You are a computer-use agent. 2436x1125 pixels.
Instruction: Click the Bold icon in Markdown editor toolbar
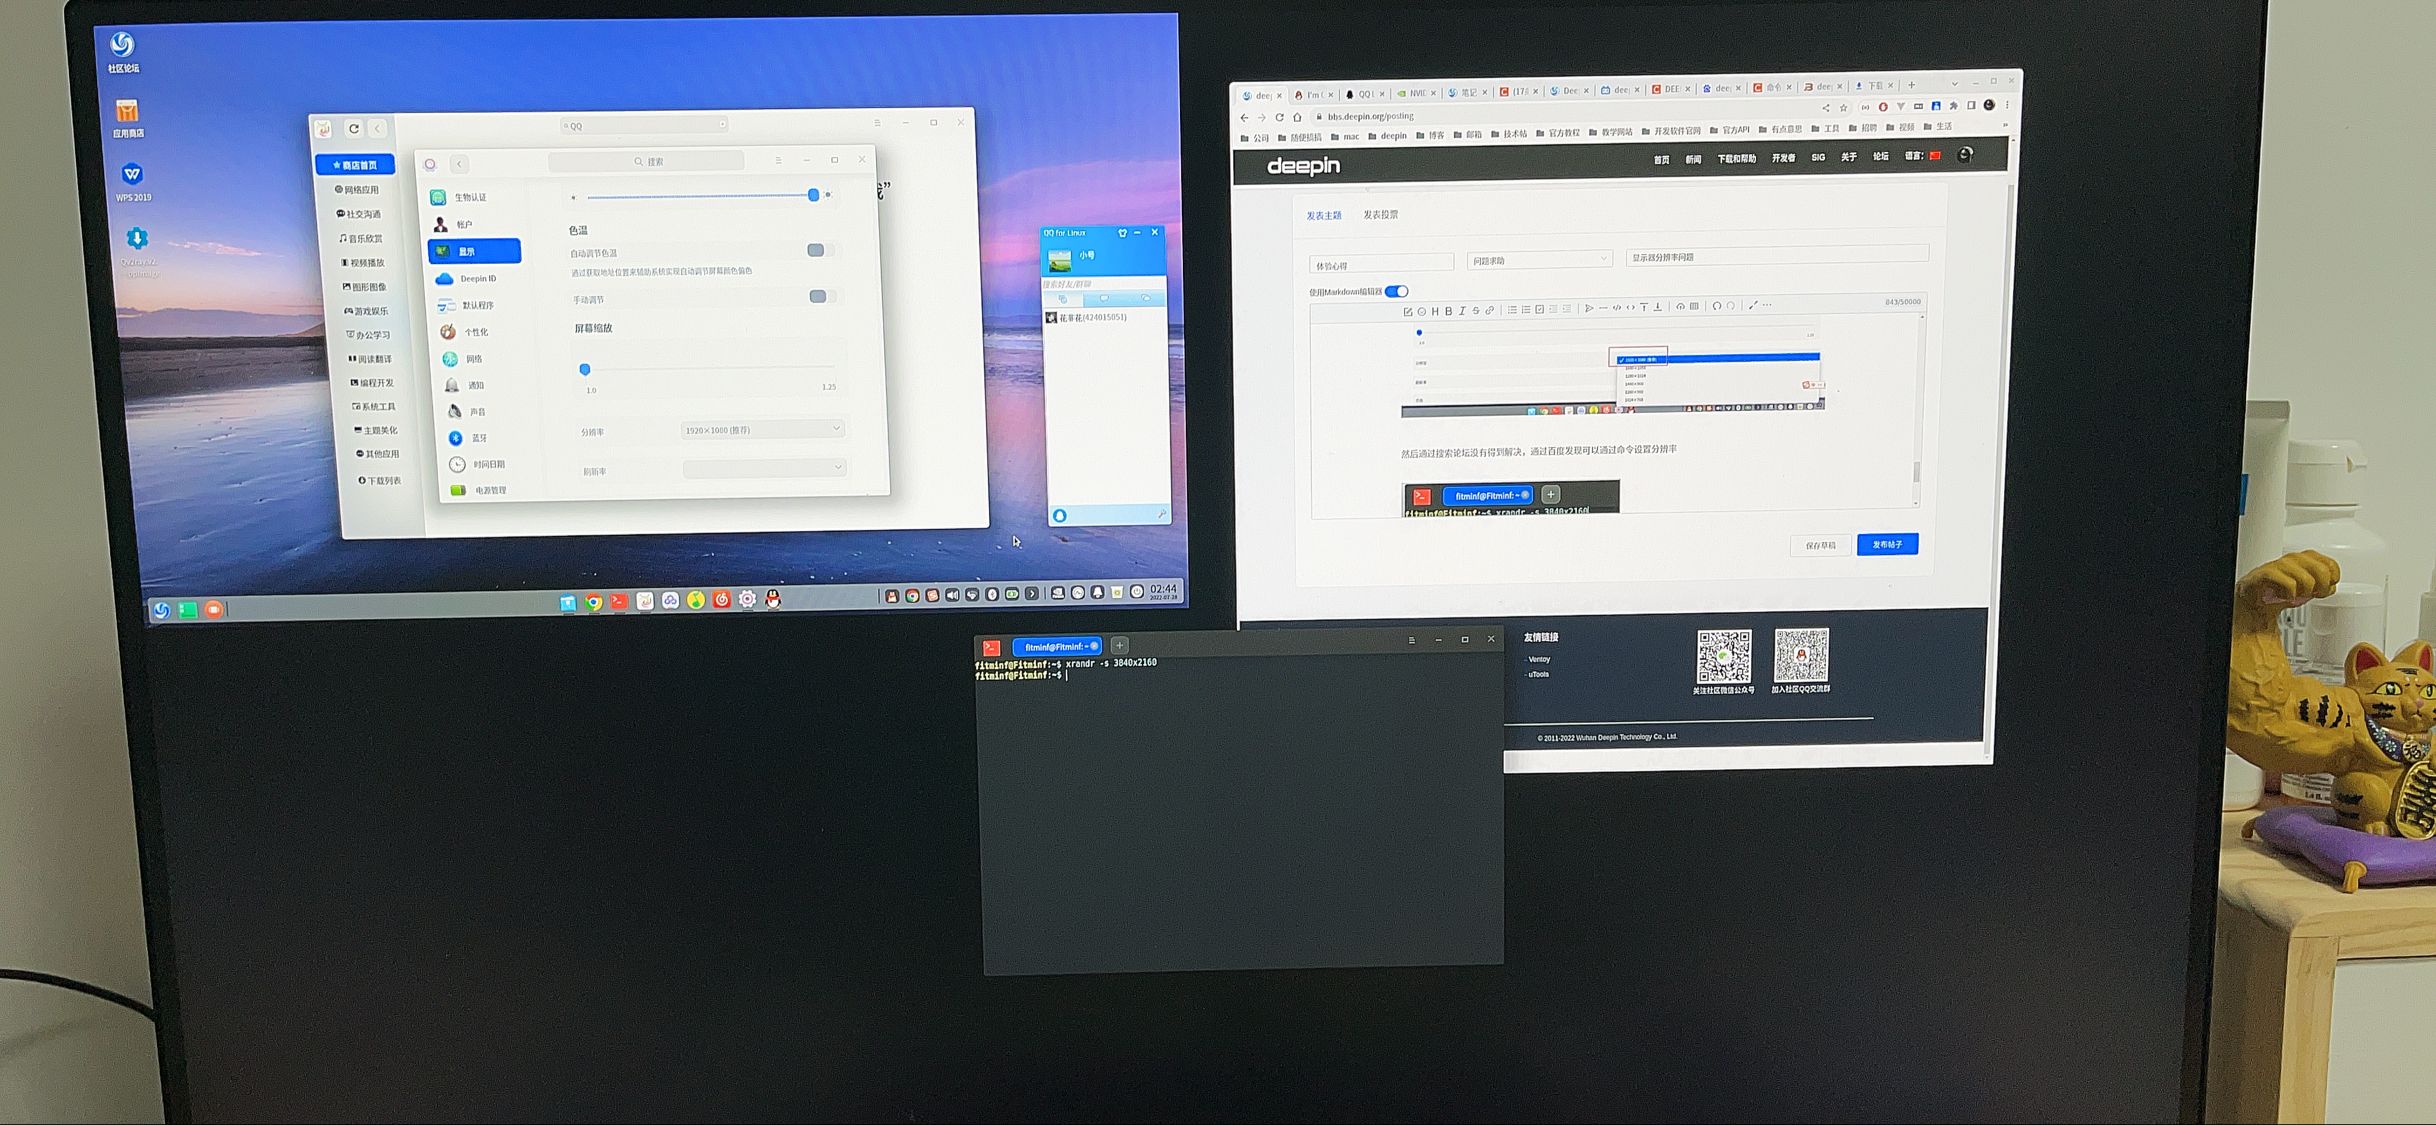[1448, 311]
